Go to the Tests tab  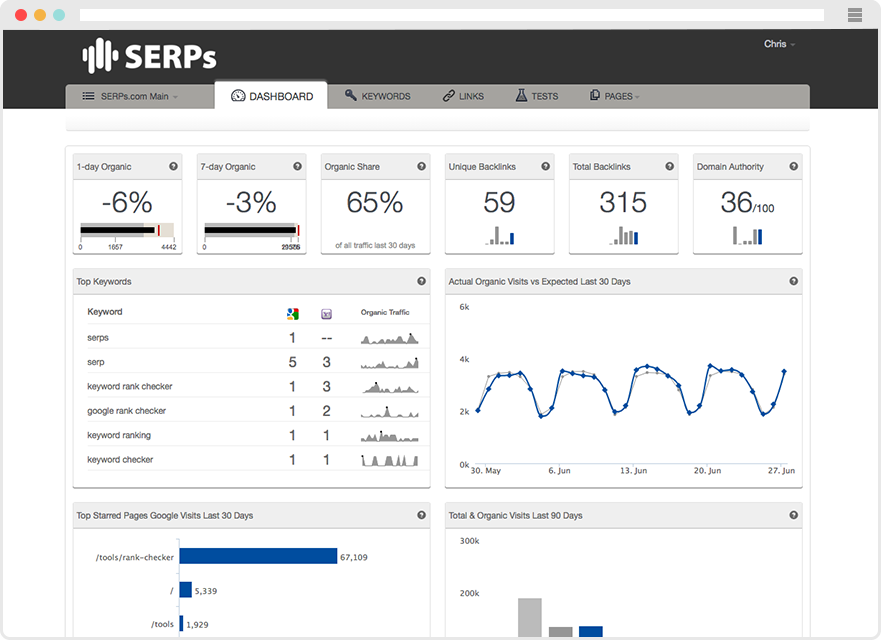(537, 96)
